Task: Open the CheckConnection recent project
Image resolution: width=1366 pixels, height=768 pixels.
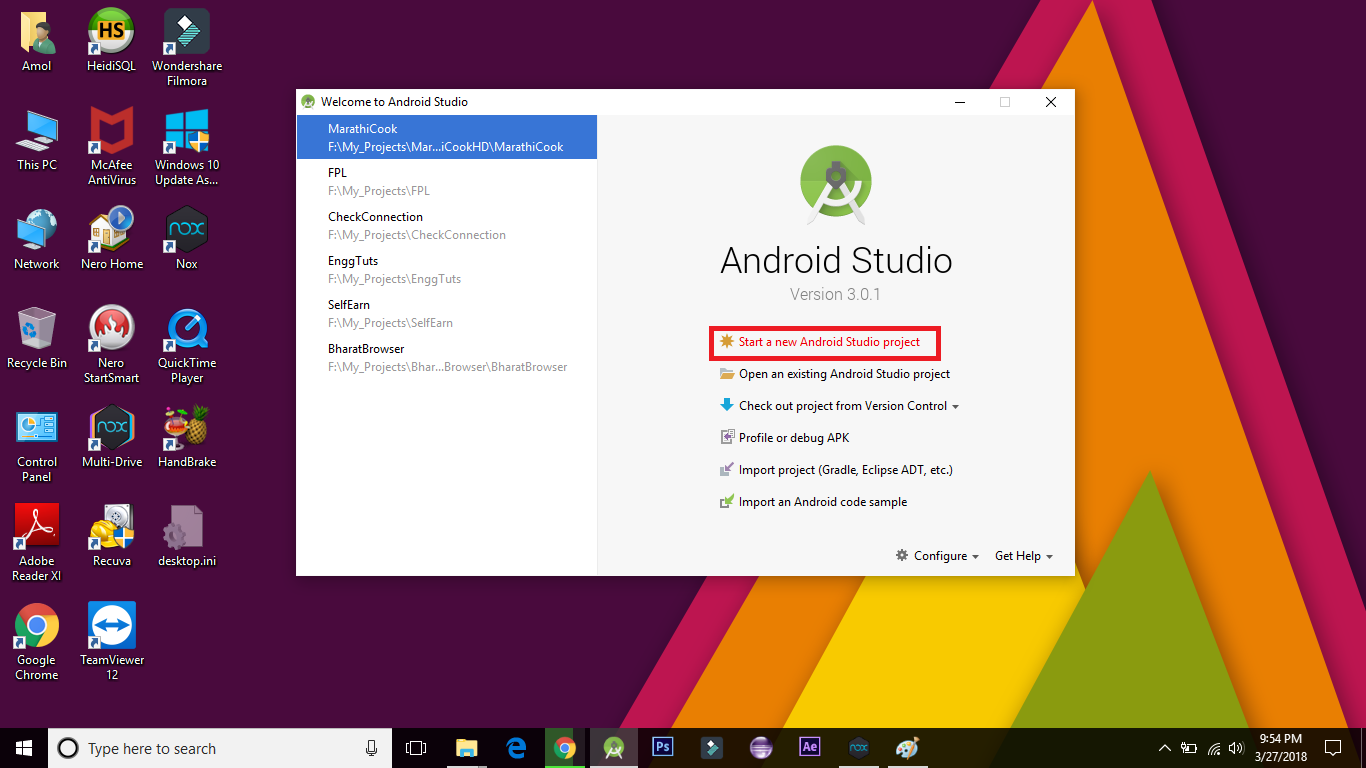Action: [x=447, y=225]
